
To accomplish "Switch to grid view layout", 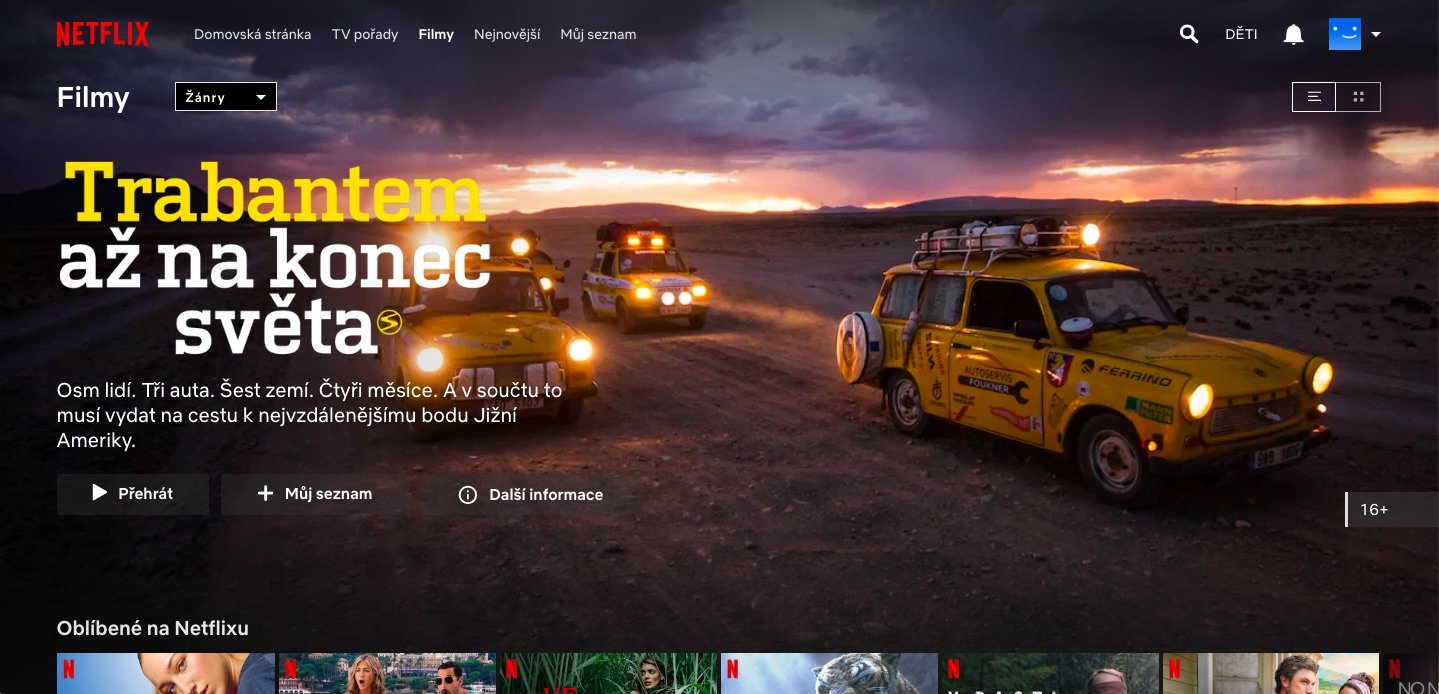I will 1358,97.
